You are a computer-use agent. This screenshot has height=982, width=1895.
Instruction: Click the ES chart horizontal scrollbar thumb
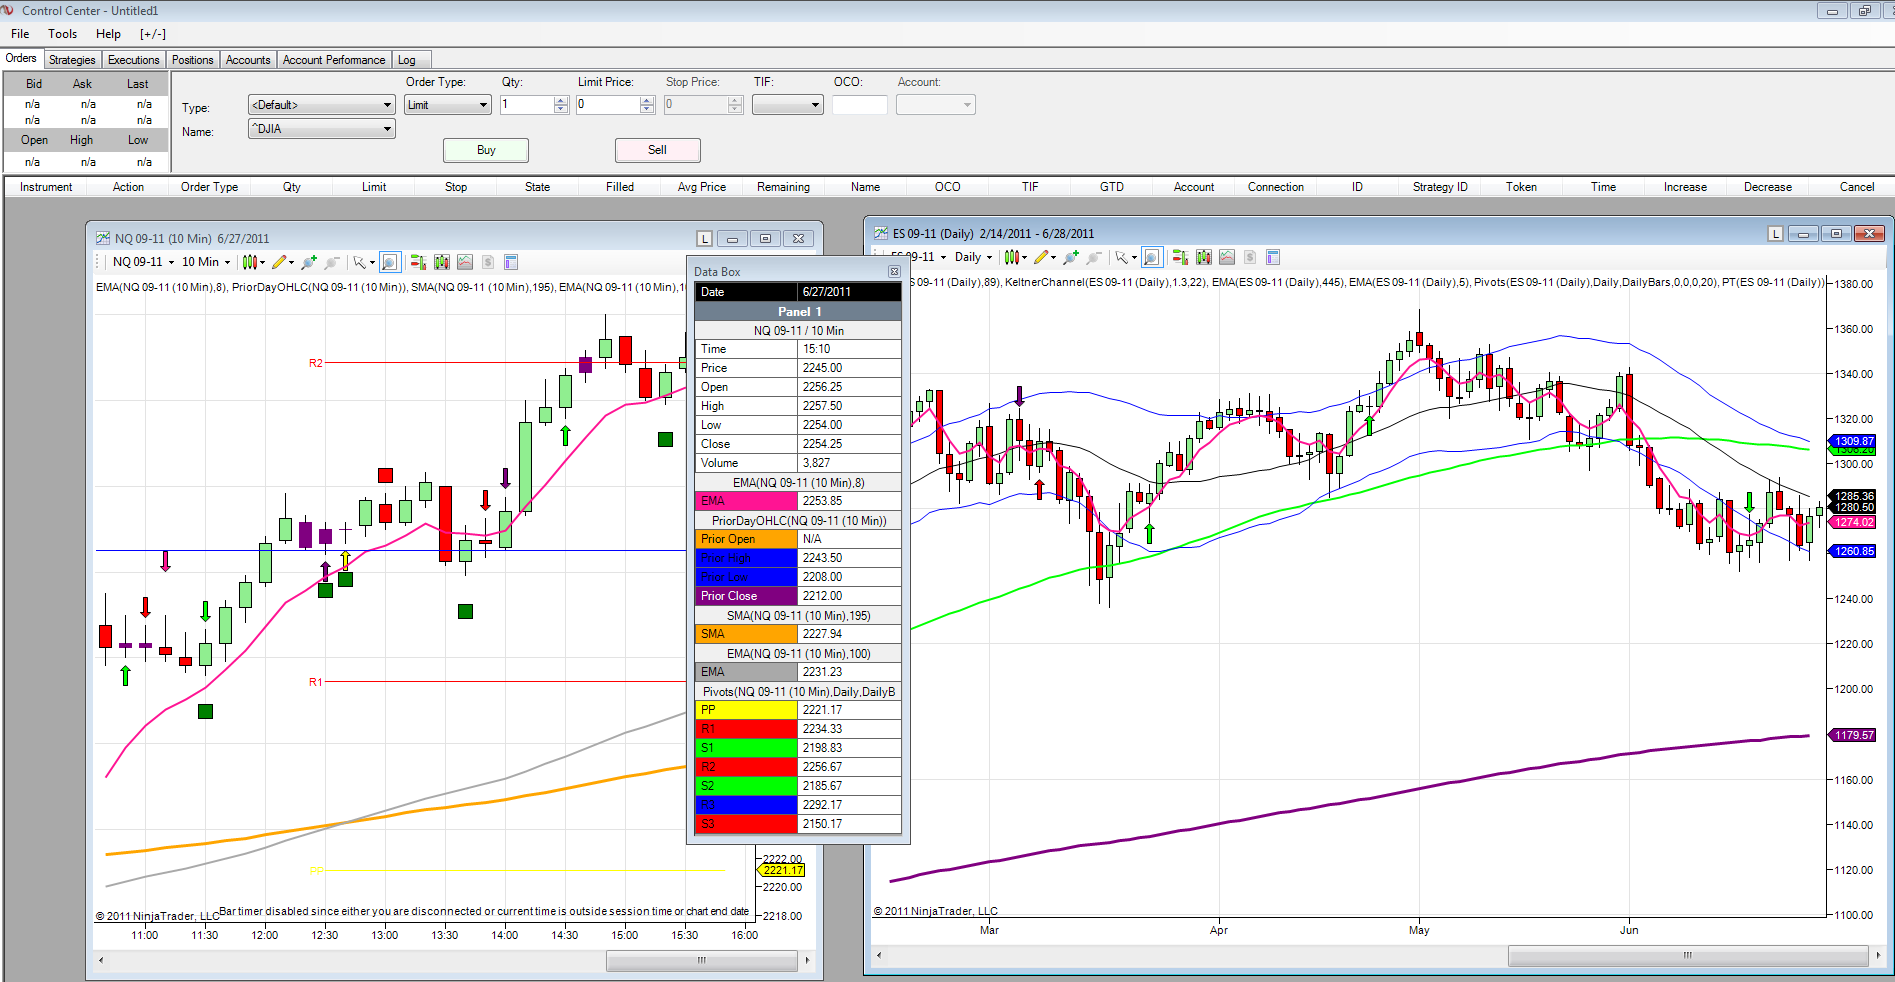(x=1687, y=955)
